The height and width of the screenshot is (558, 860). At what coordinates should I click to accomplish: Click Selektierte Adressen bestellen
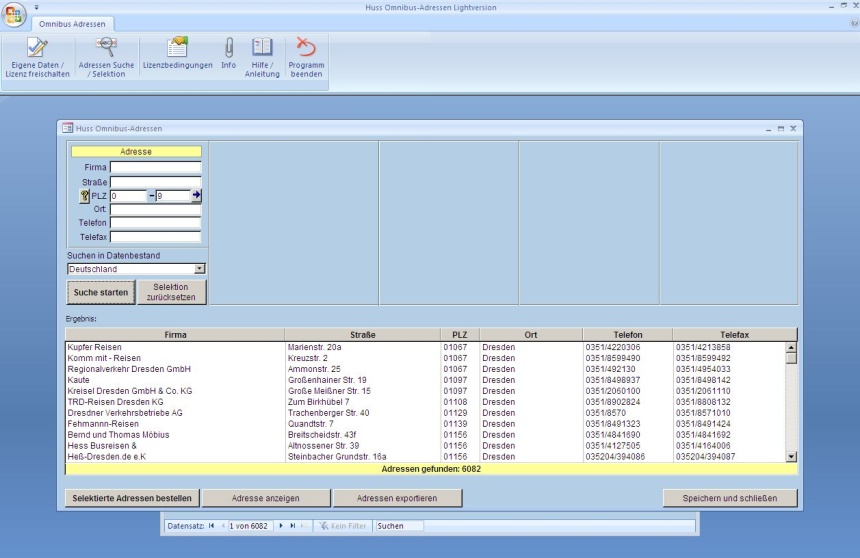tap(132, 498)
